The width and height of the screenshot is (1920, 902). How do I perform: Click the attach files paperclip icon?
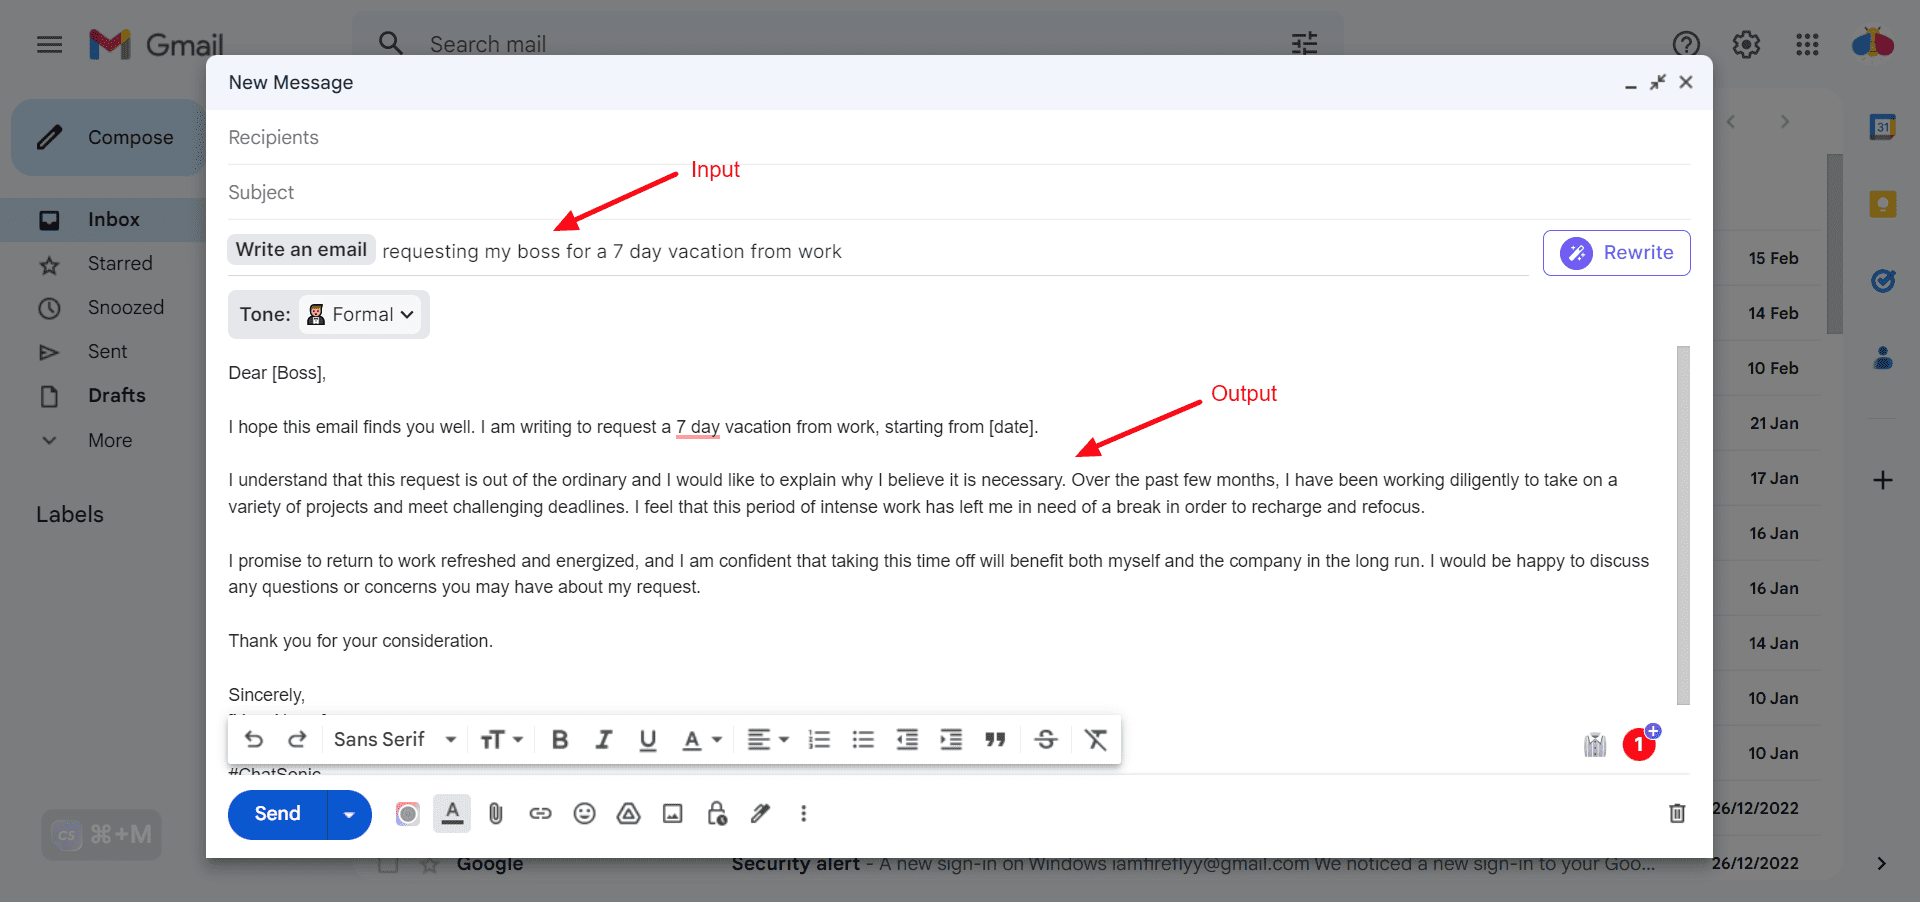(496, 814)
